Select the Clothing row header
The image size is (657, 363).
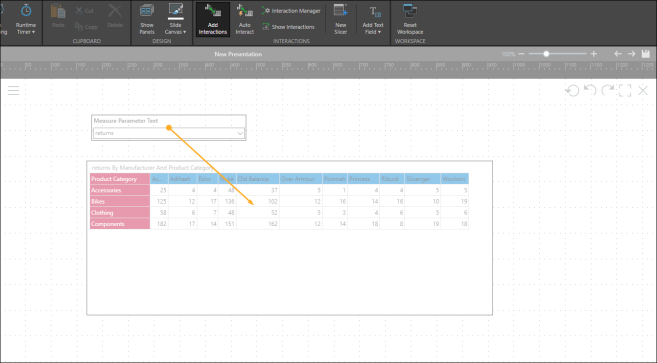pos(120,213)
